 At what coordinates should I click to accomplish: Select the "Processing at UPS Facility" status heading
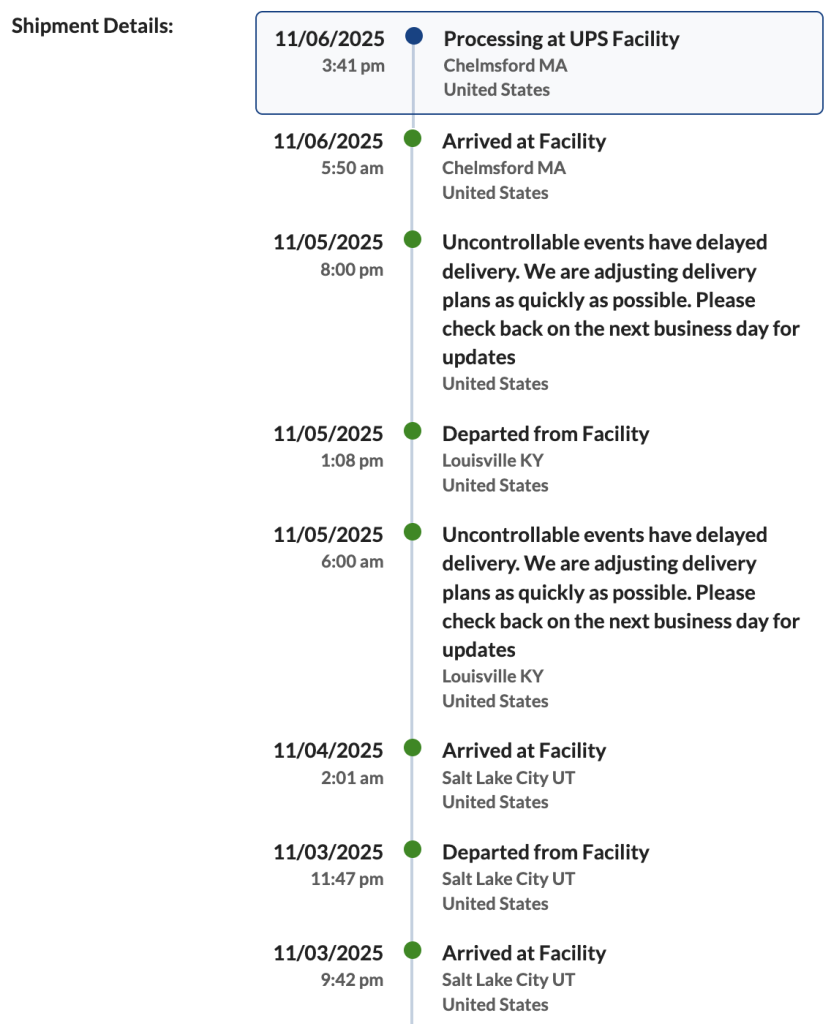click(x=561, y=39)
